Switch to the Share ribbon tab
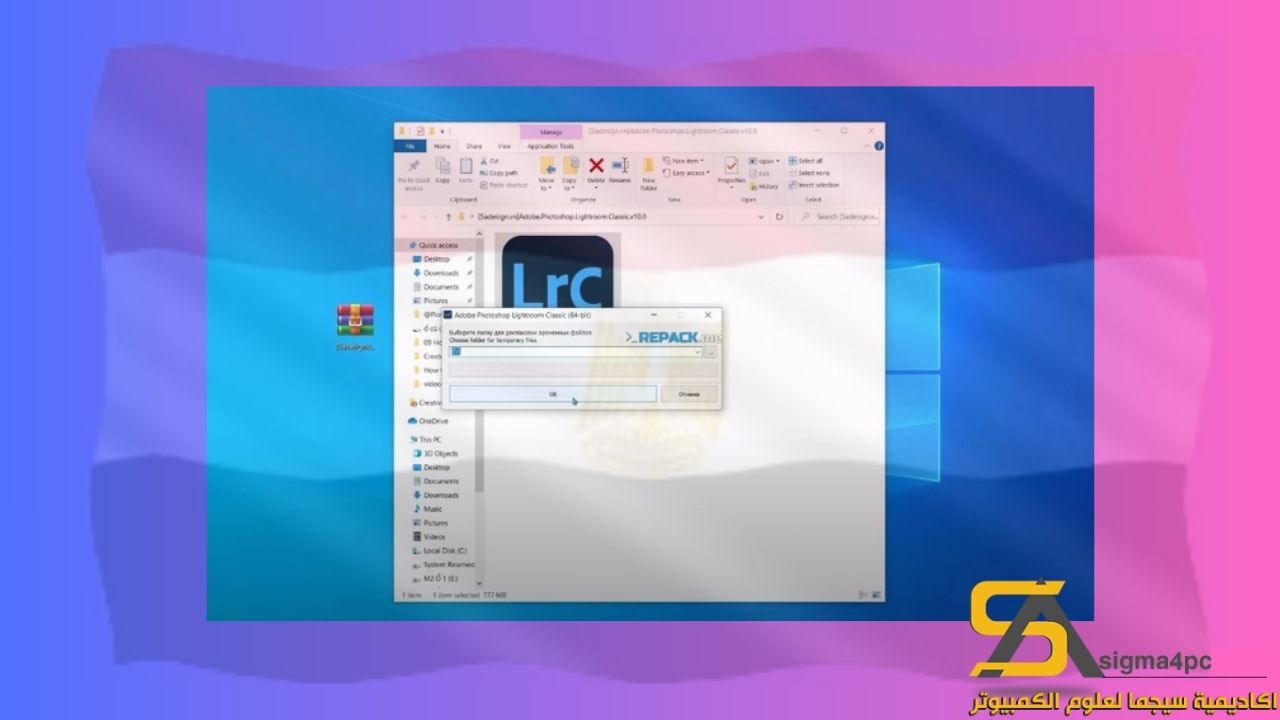Viewport: 1280px width, 720px height. (x=475, y=146)
